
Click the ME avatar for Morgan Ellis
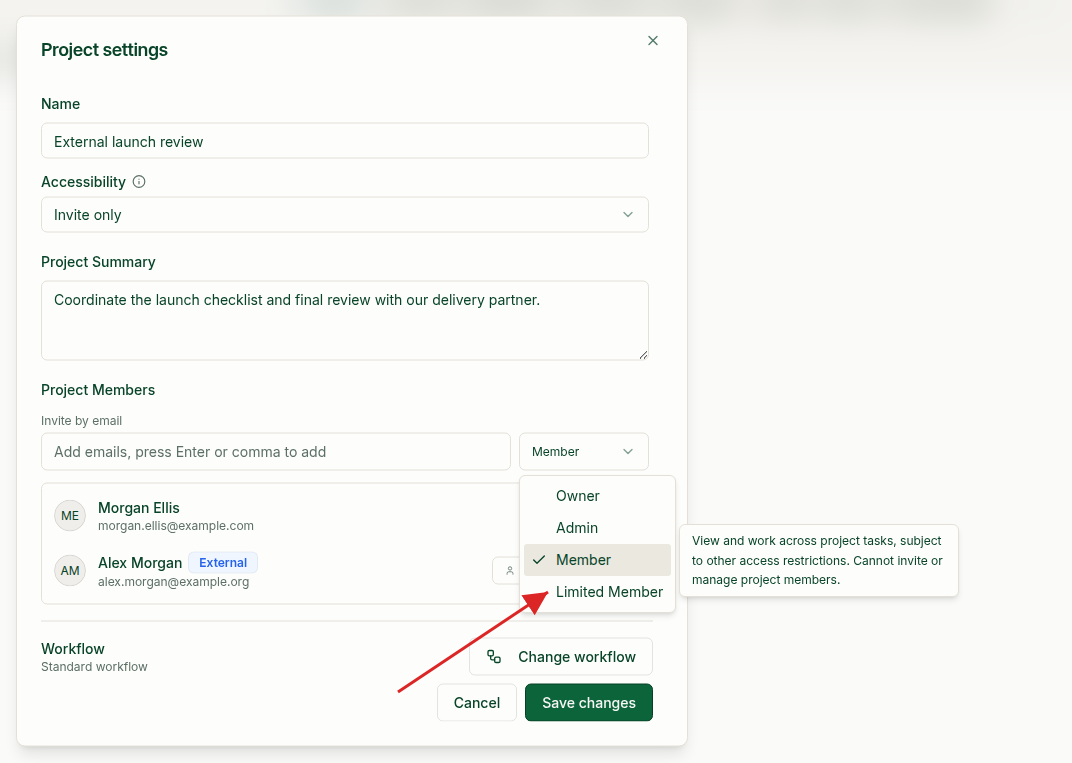(70, 516)
